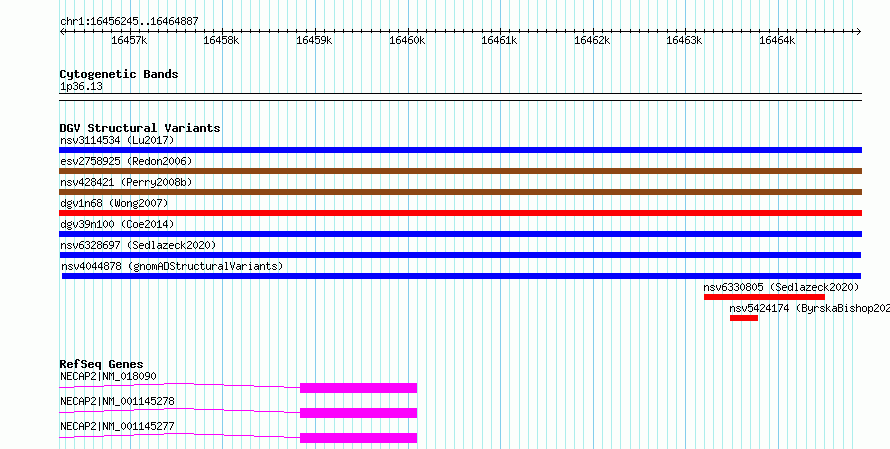Click the 16460k ruler tick label

(x=407, y=40)
